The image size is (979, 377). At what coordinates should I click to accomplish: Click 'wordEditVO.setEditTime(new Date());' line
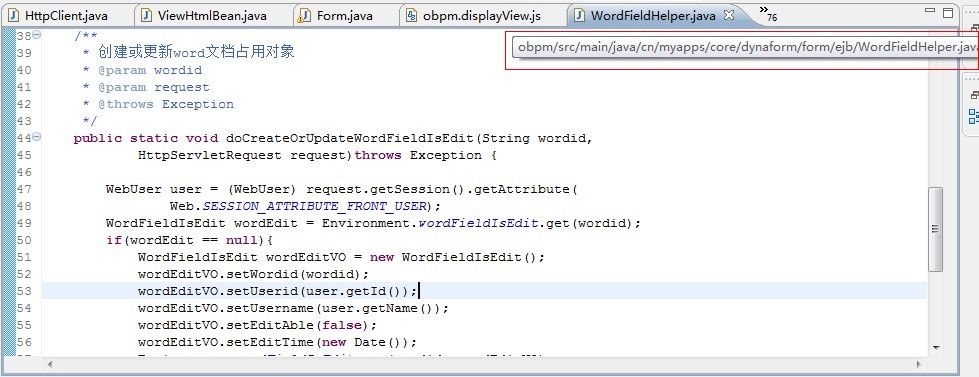point(277,342)
